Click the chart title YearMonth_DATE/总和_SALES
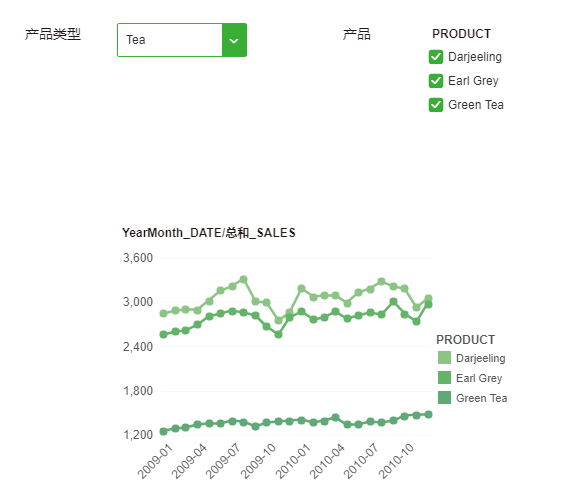 click(x=209, y=233)
